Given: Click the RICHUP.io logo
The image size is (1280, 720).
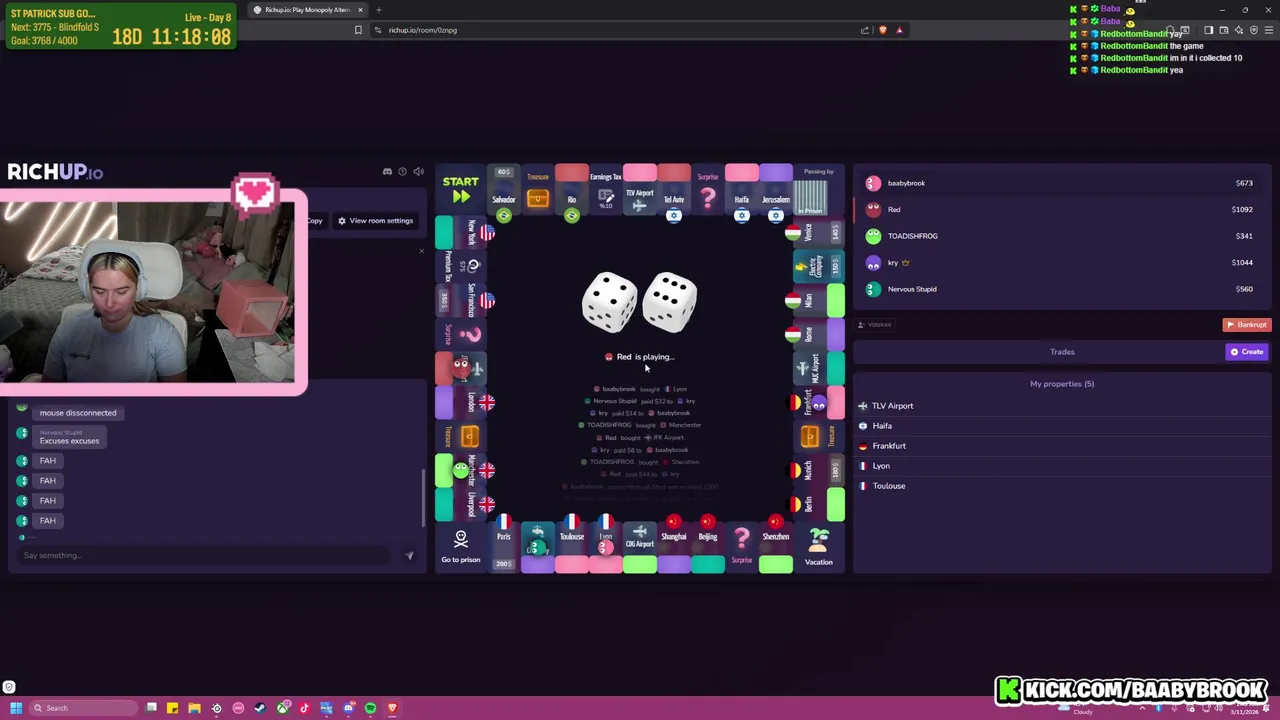Looking at the screenshot, I should pyautogui.click(x=55, y=172).
